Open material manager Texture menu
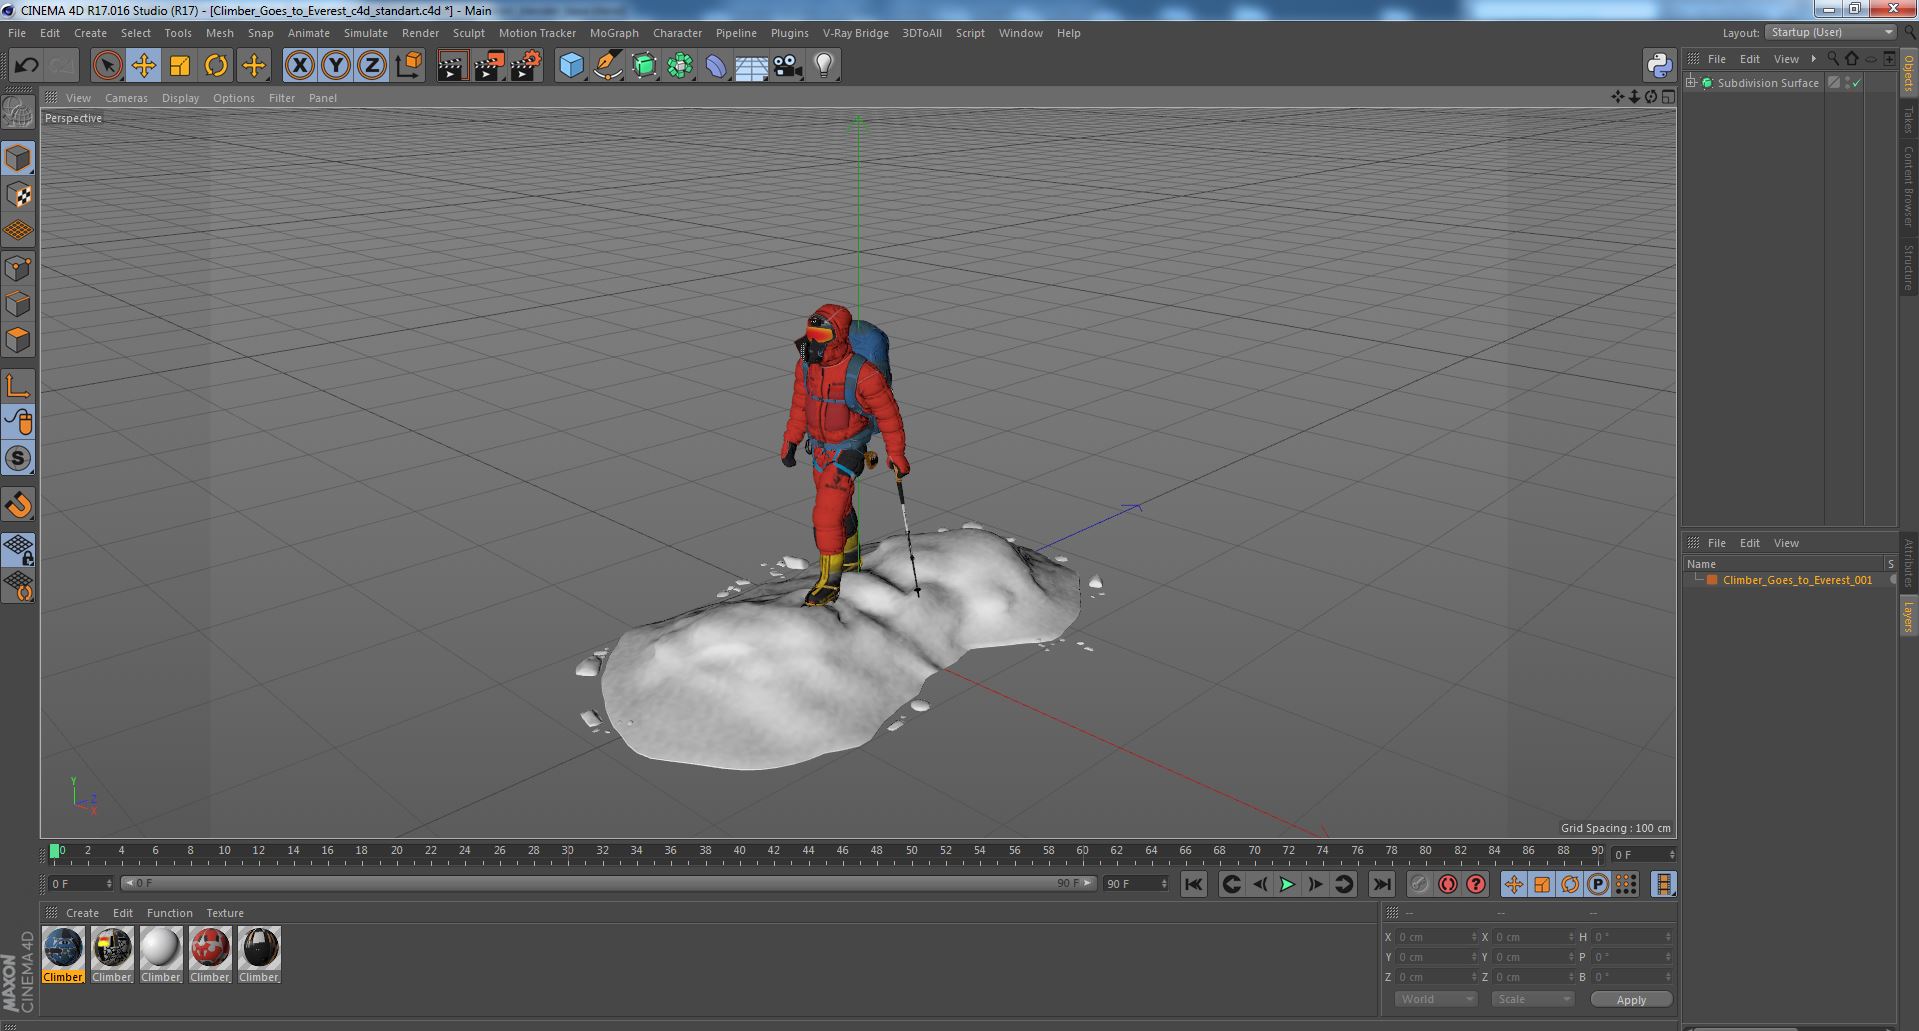Viewport: 1919px width, 1031px height. [x=225, y=913]
